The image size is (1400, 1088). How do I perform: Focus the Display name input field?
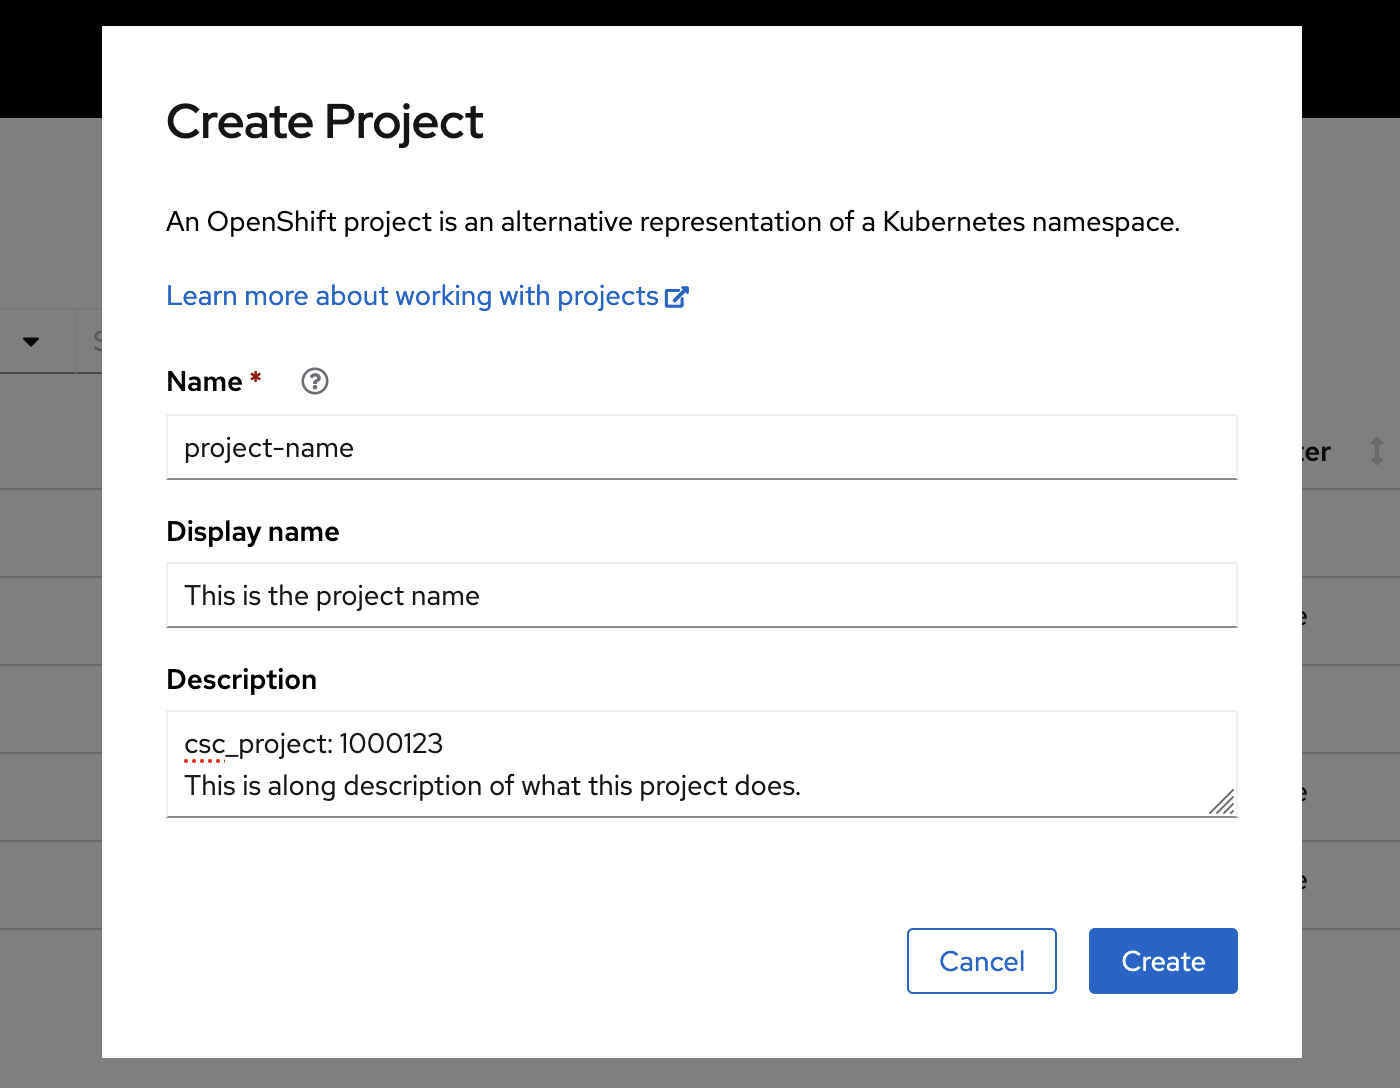[702, 595]
